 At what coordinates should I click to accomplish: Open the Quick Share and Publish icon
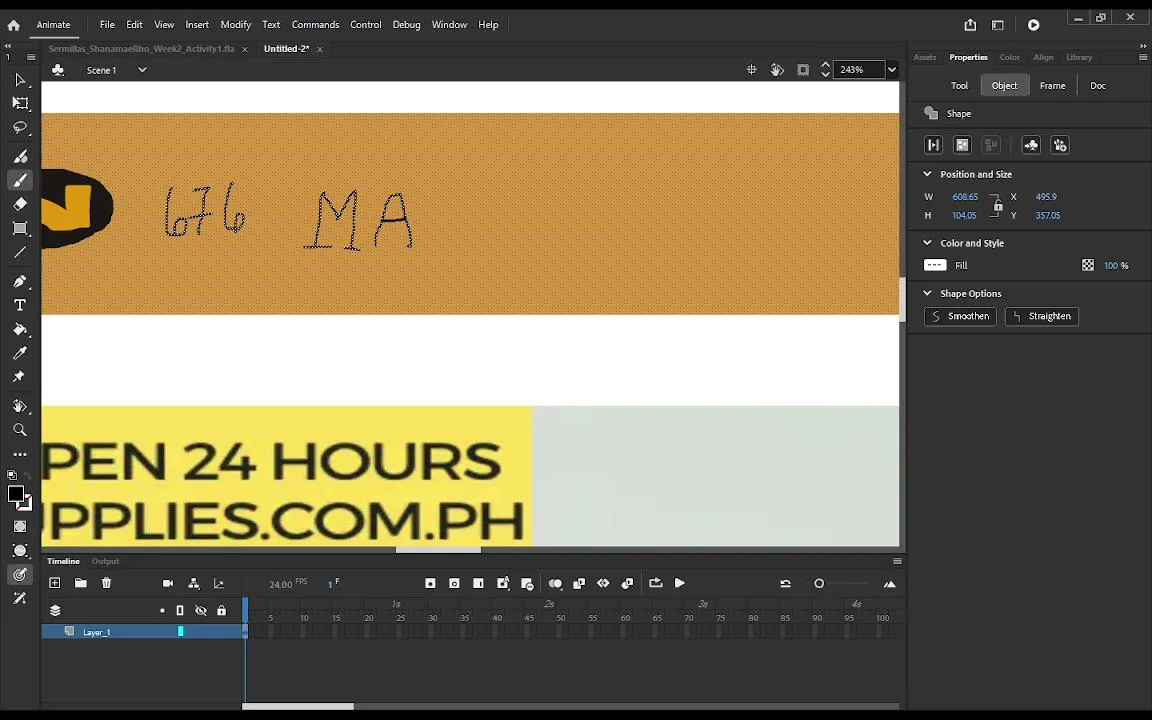[970, 25]
